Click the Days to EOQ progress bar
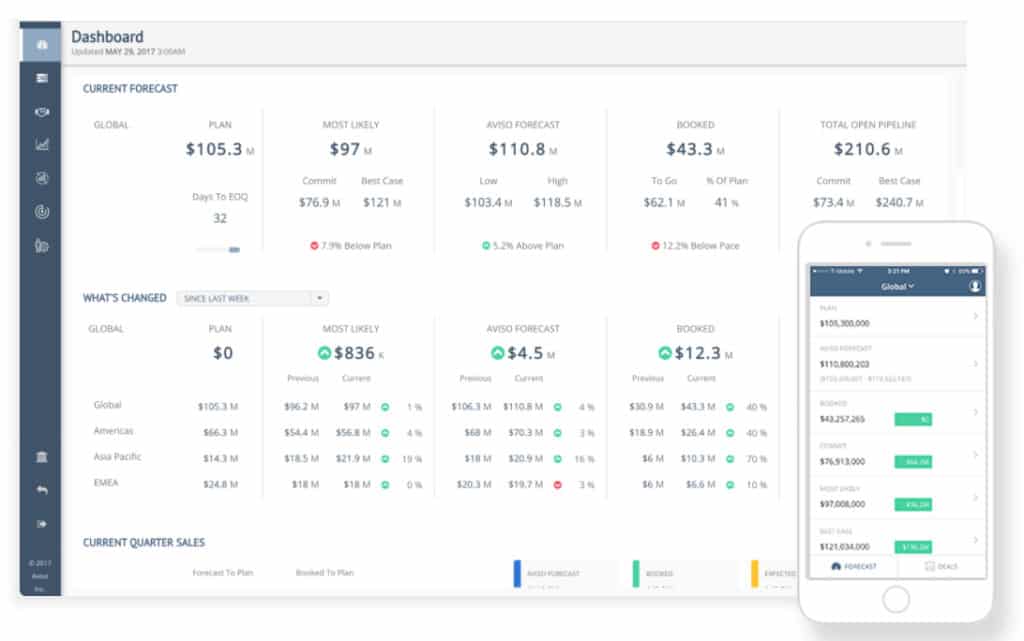The width and height of the screenshot is (1024, 641). (x=219, y=249)
